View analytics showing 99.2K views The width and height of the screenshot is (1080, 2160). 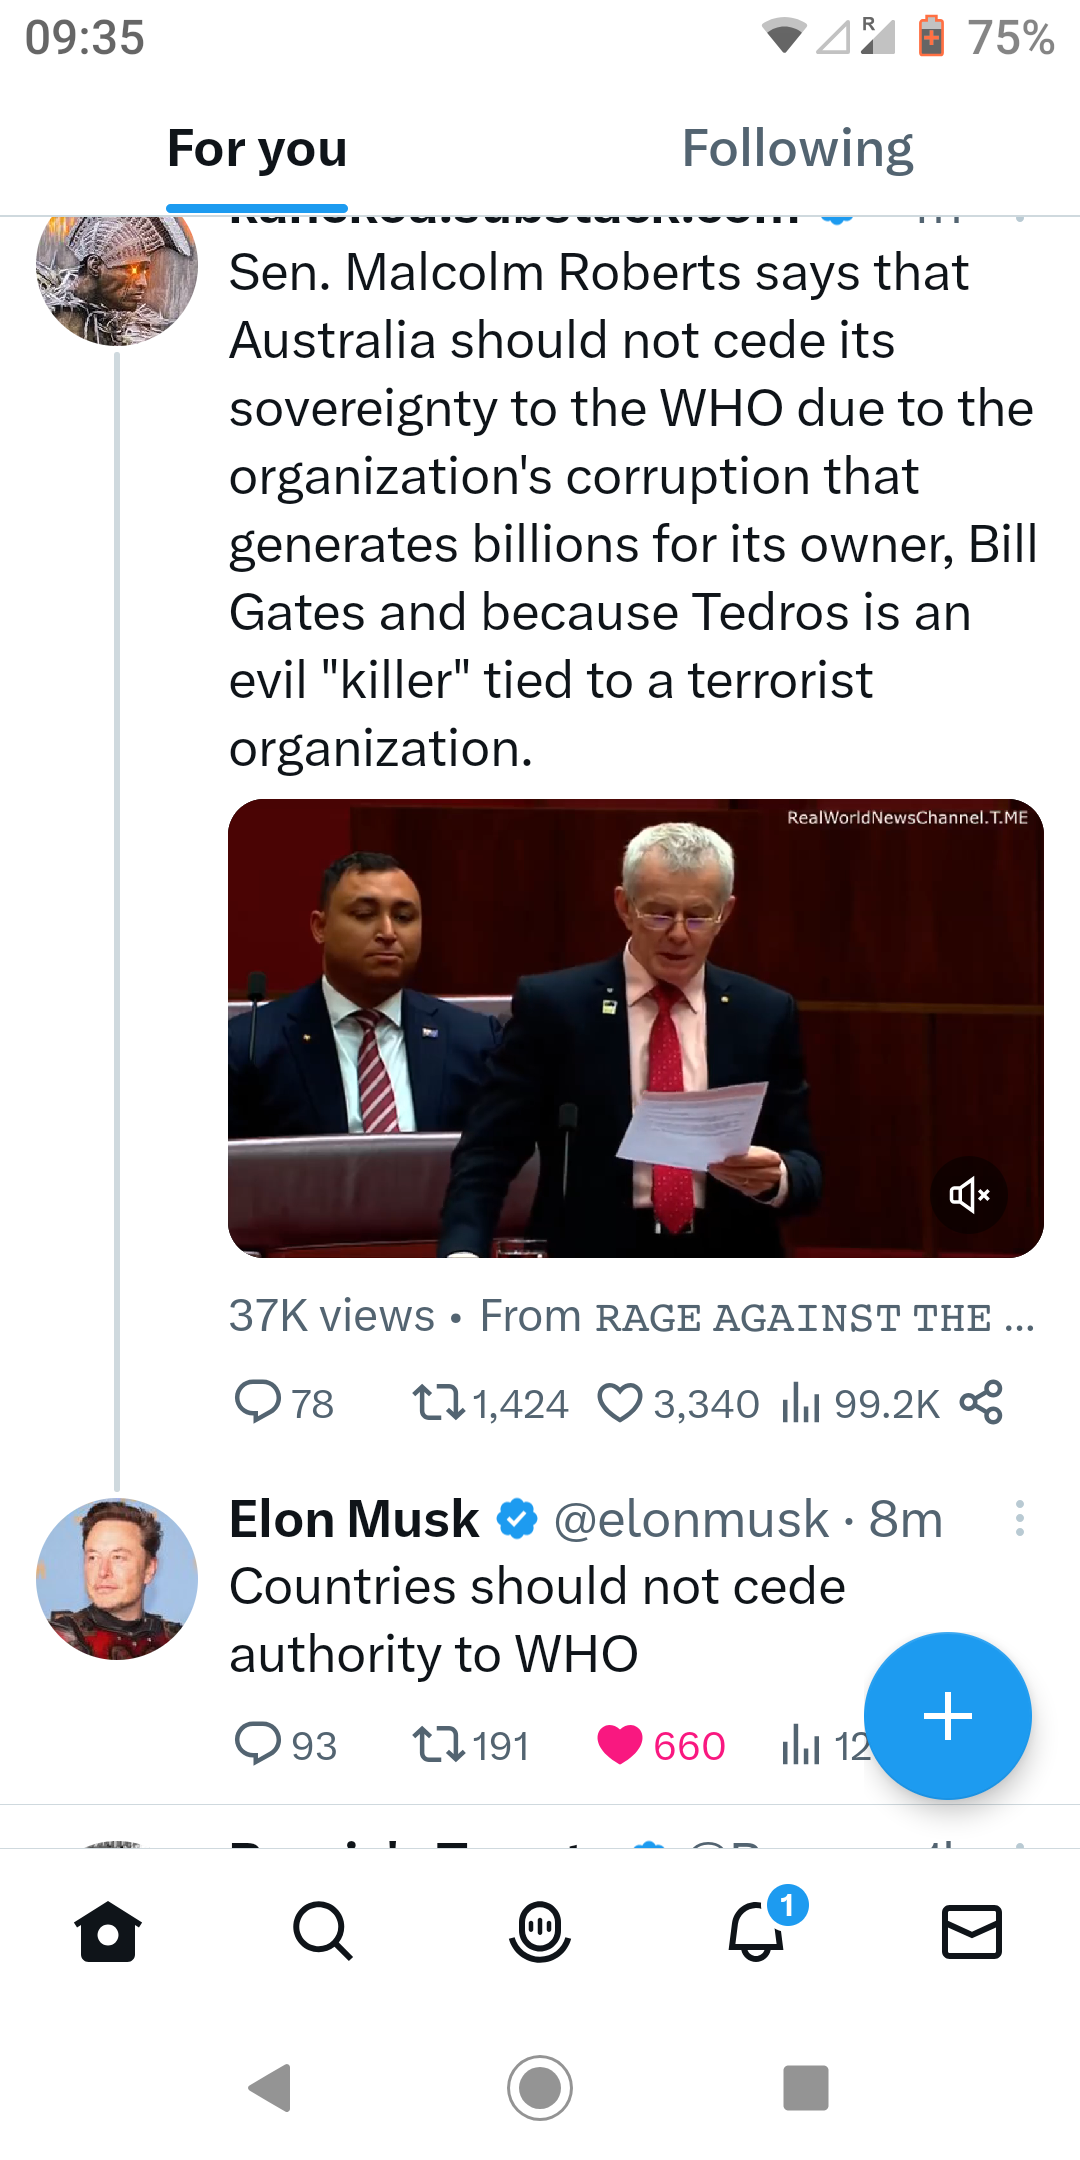860,1404
